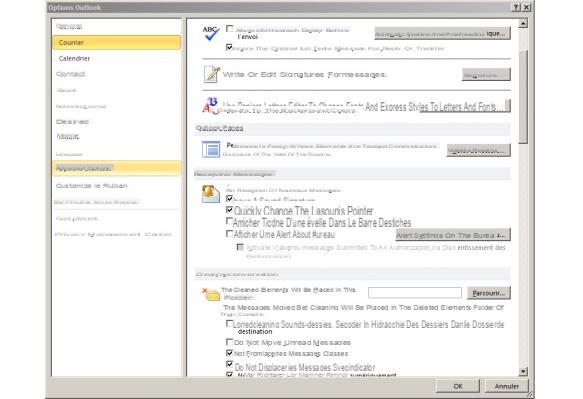
Task: Open spelling and autocorrection options button
Action: pos(442,33)
